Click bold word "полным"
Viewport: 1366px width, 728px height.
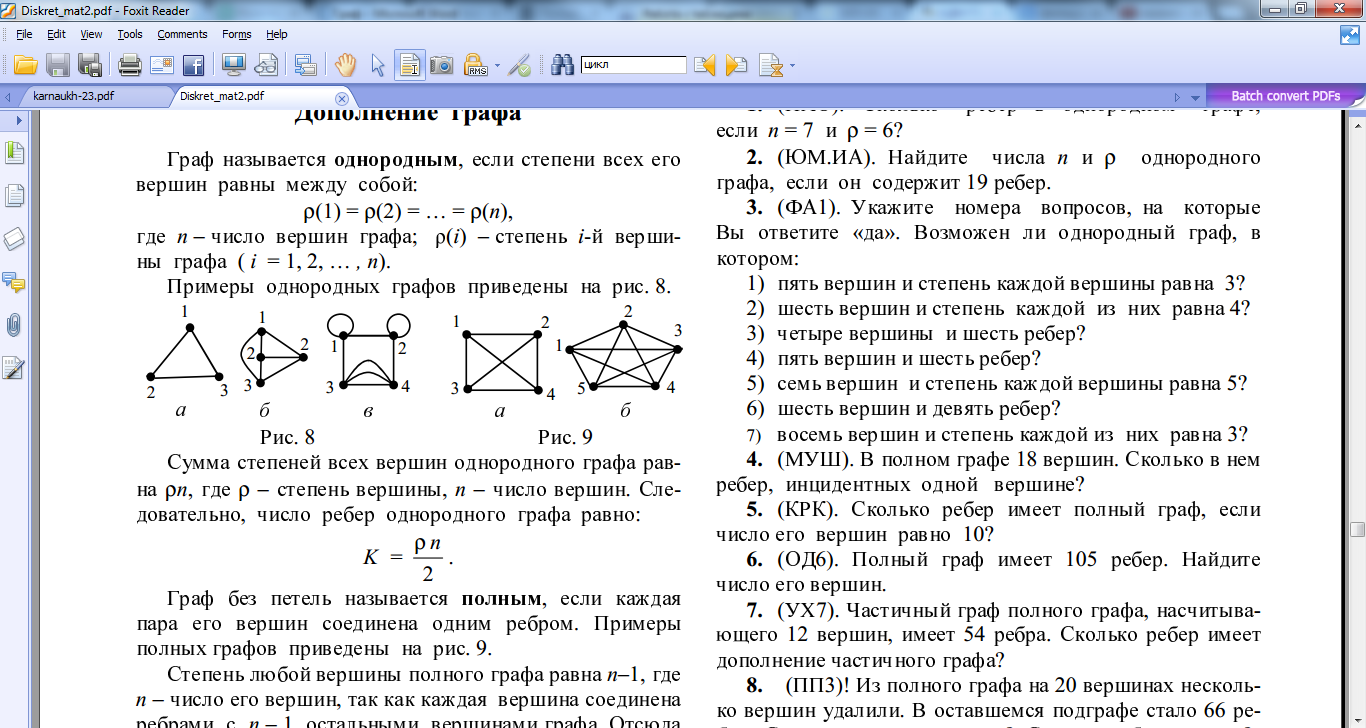pos(501,600)
